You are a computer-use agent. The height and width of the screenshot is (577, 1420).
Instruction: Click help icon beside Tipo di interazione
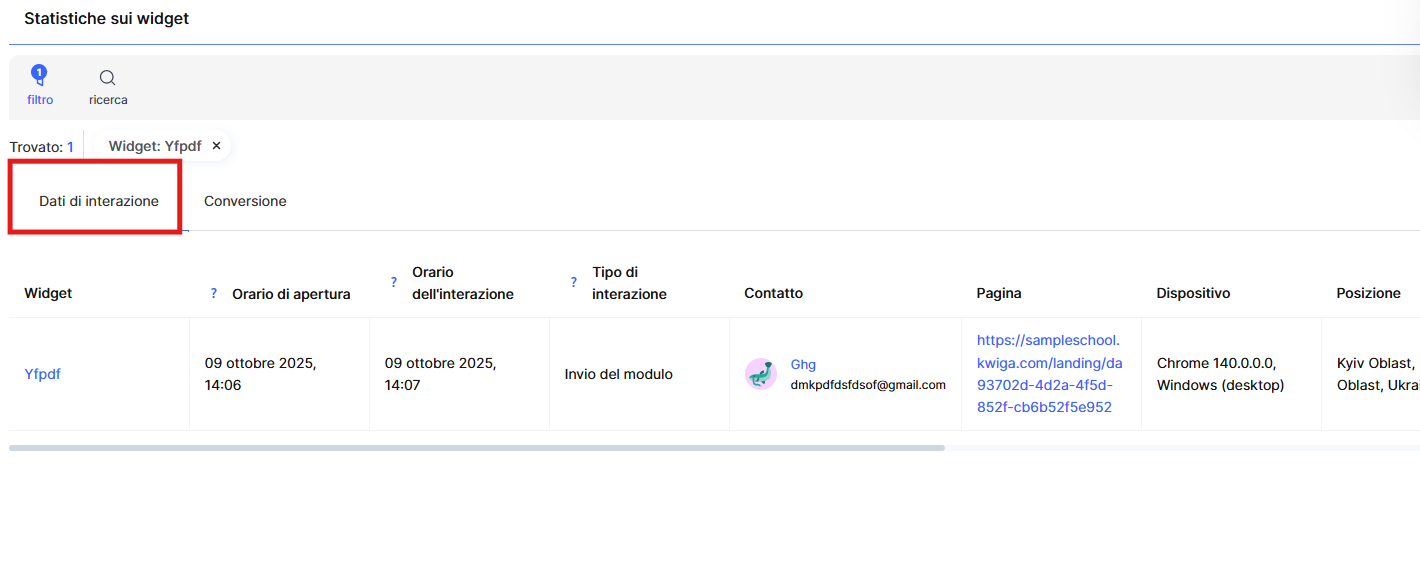573,283
